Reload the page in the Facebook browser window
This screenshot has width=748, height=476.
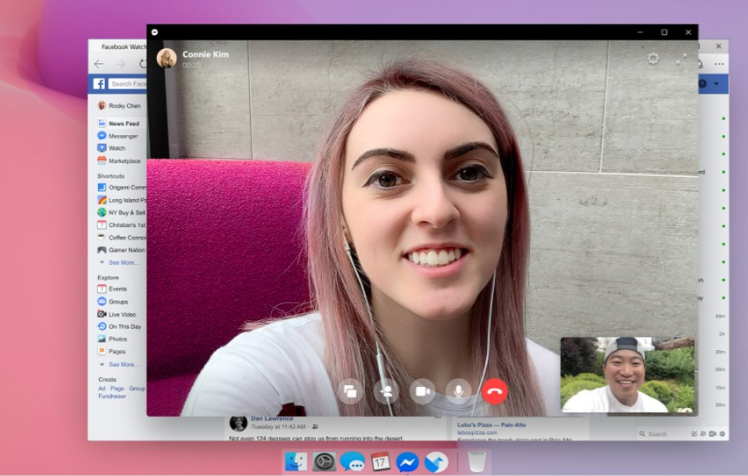[143, 64]
